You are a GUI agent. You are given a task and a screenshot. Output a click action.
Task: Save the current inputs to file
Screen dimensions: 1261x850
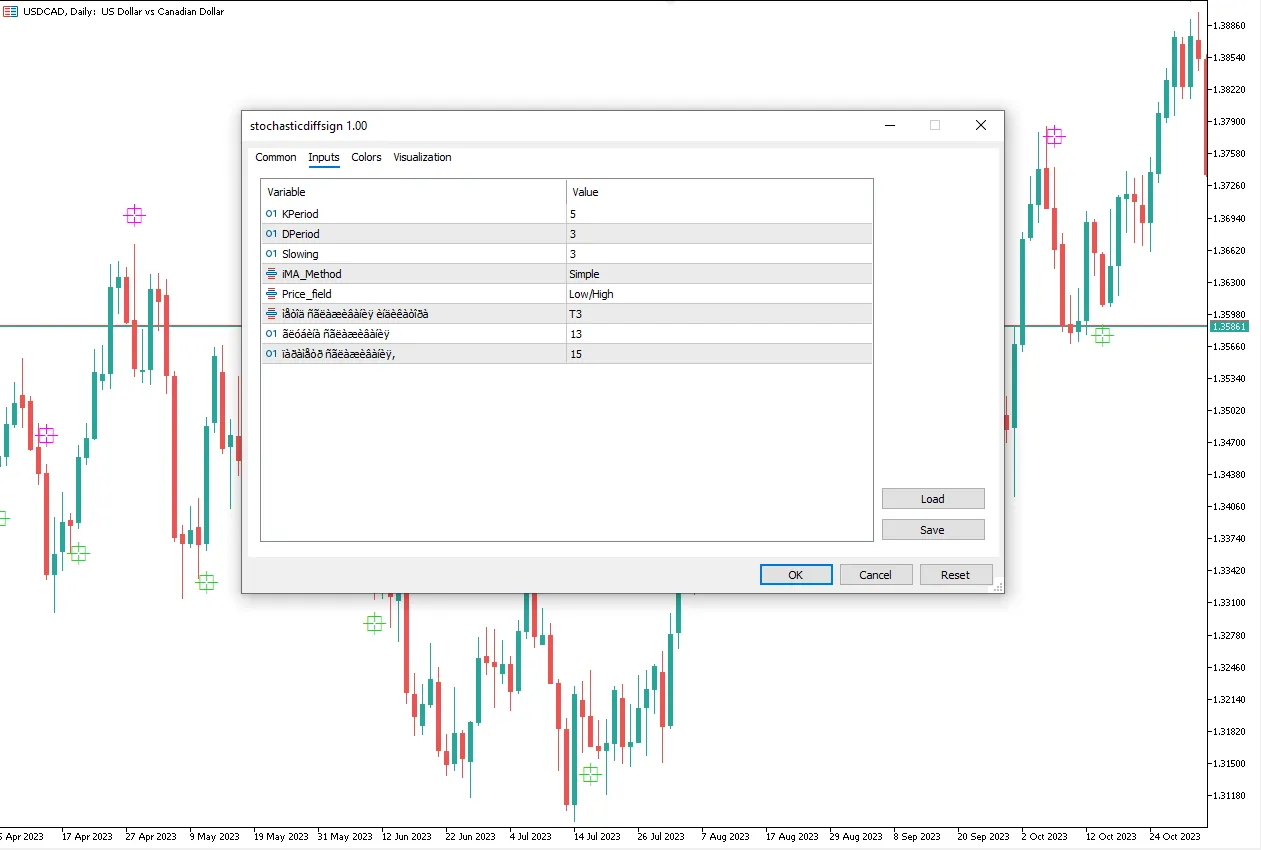point(933,530)
